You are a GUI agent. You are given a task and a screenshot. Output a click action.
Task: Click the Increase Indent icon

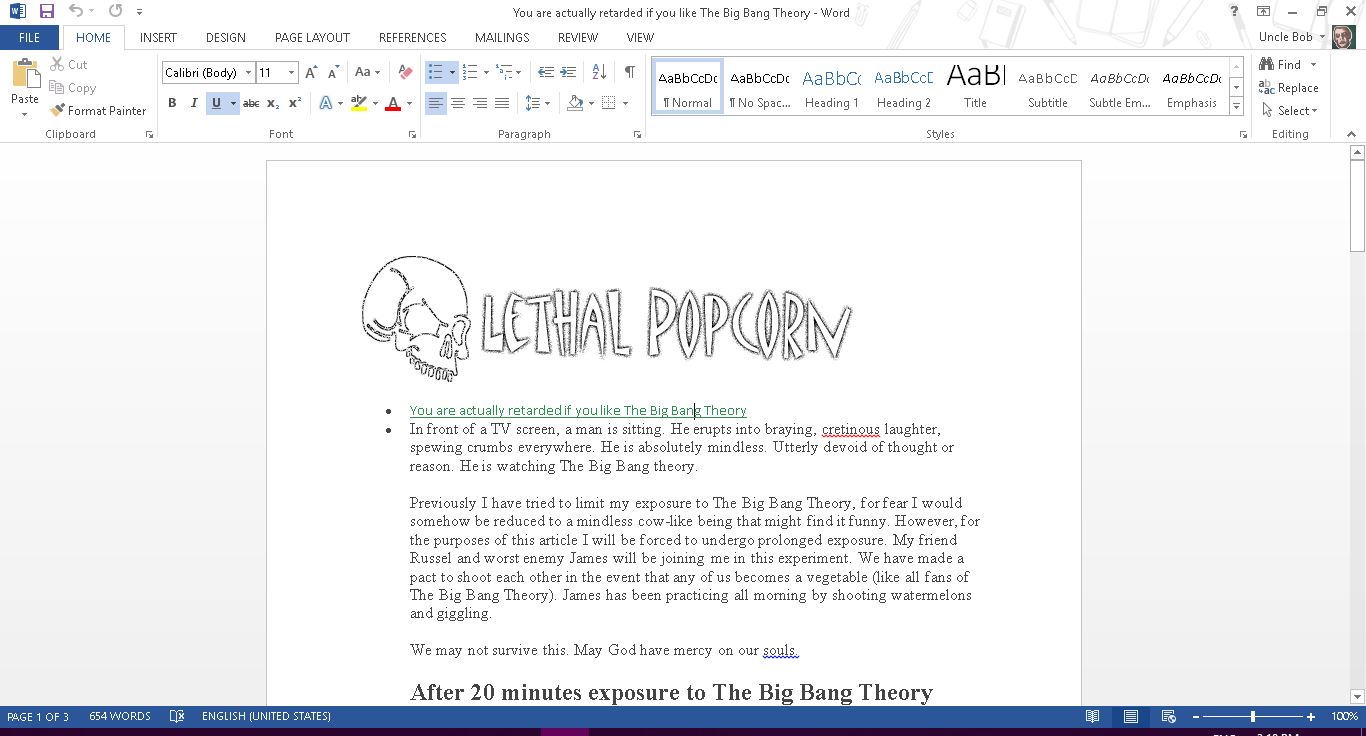568,72
